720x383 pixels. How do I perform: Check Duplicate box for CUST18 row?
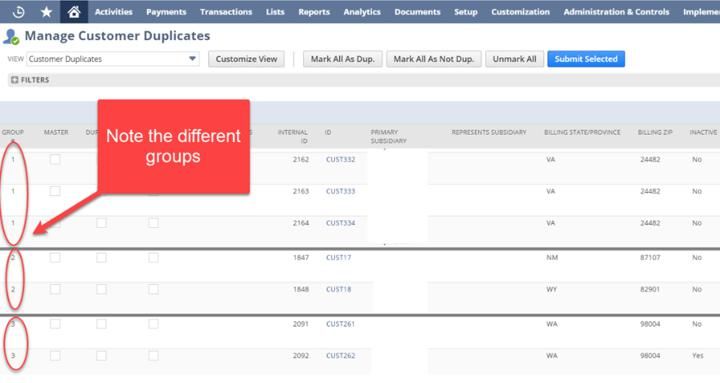coord(101,289)
